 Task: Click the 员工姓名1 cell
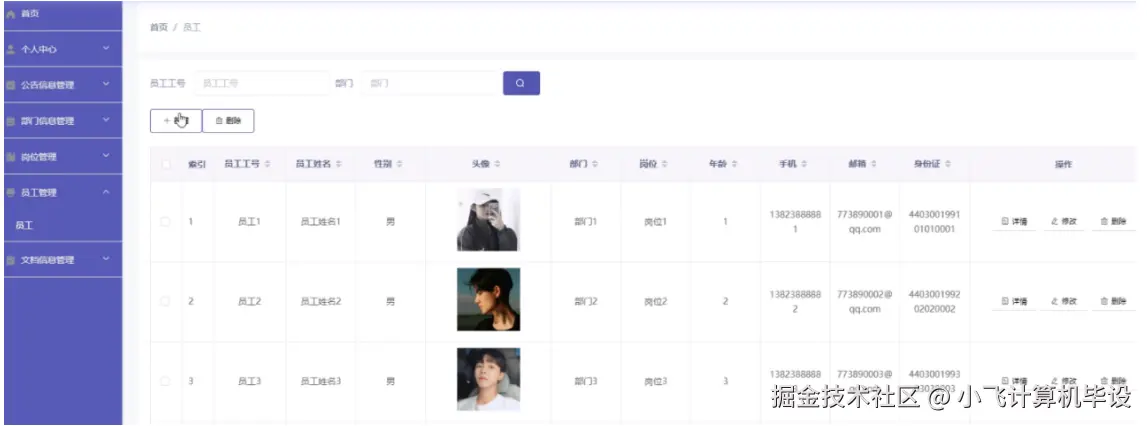click(x=320, y=221)
